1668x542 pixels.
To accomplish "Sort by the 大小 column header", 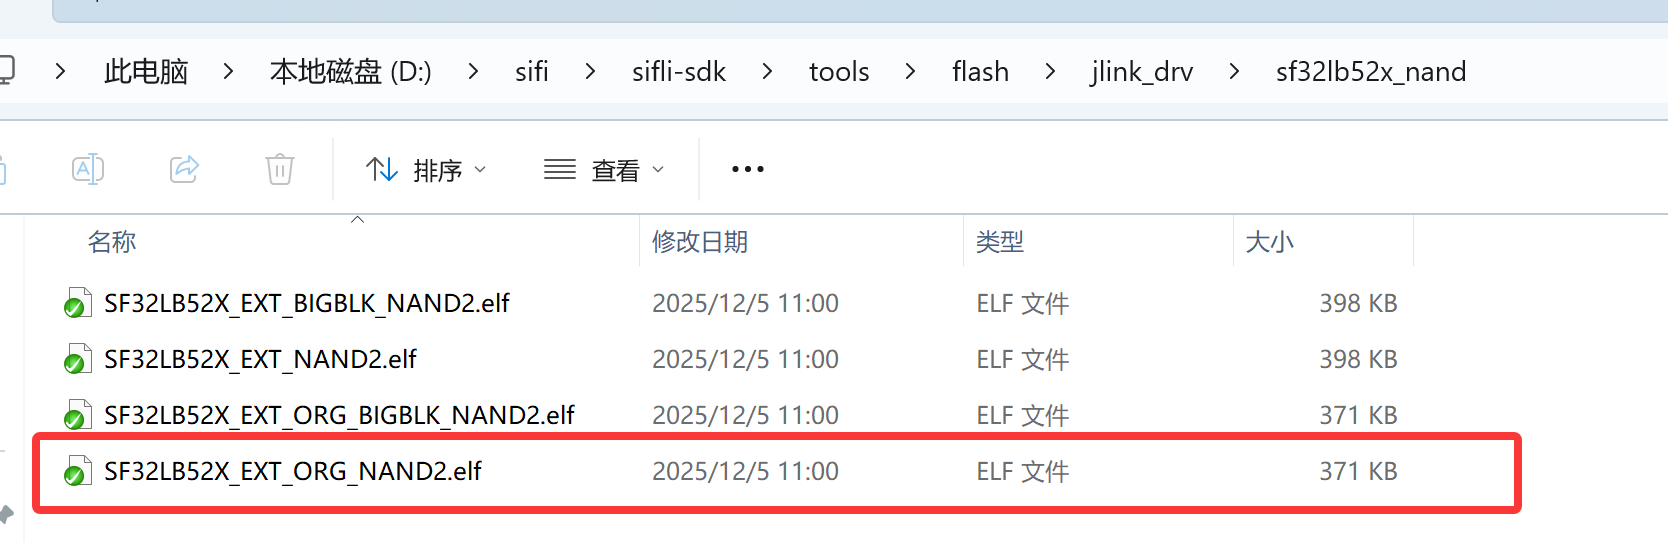I will click(x=1269, y=241).
